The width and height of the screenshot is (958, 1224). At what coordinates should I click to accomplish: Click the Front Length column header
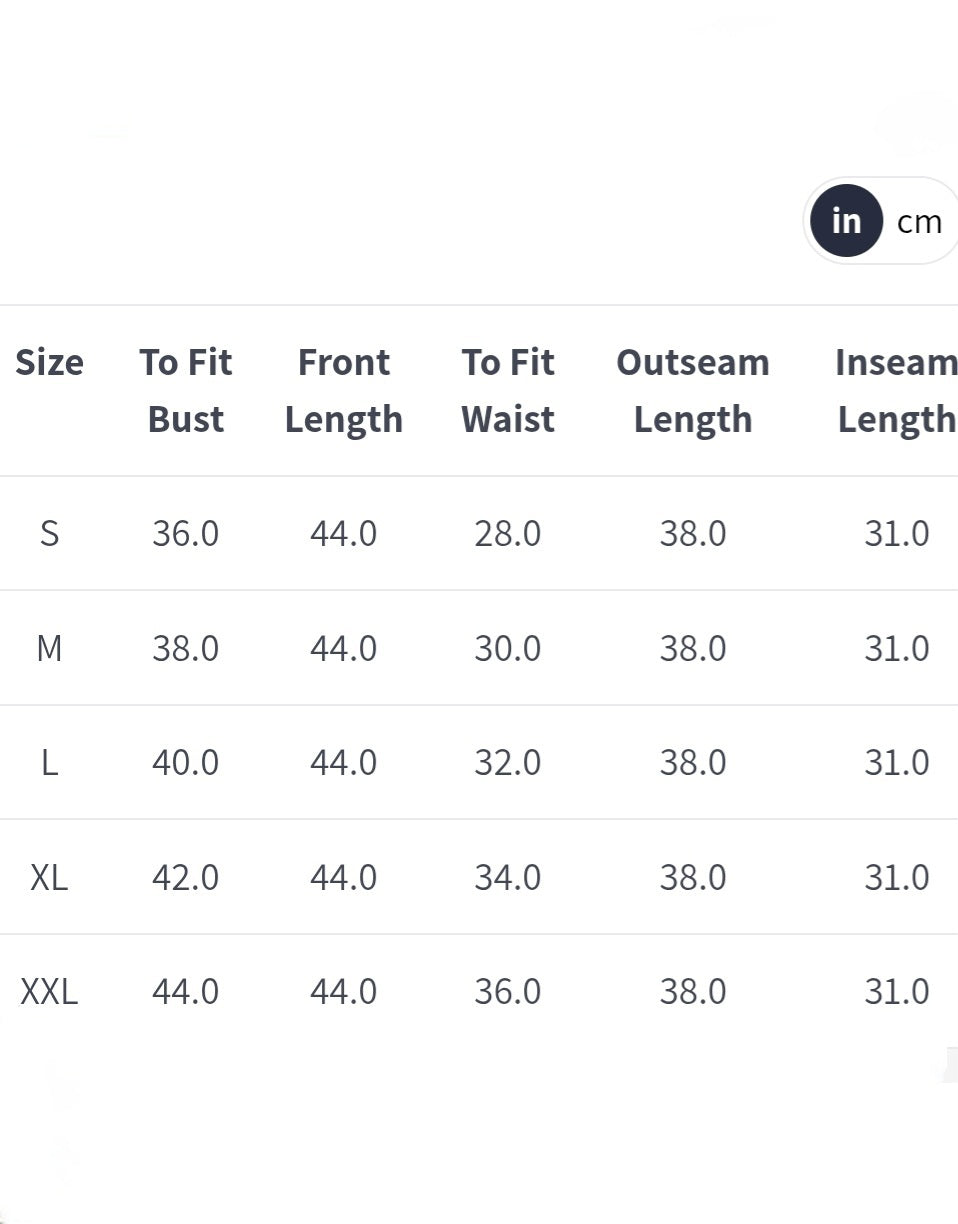coord(343,390)
